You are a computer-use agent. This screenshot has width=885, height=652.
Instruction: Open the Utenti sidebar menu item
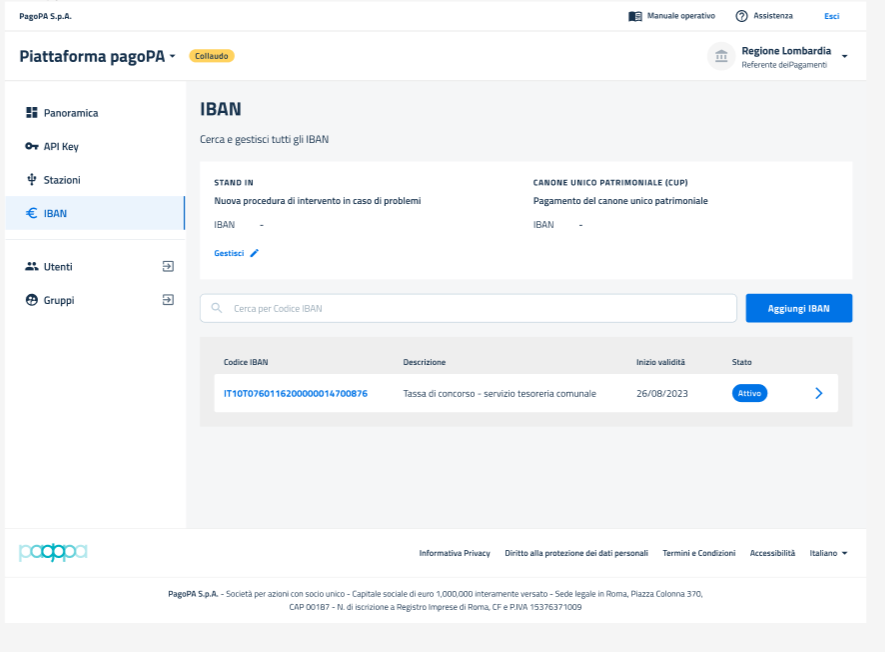(x=58, y=267)
